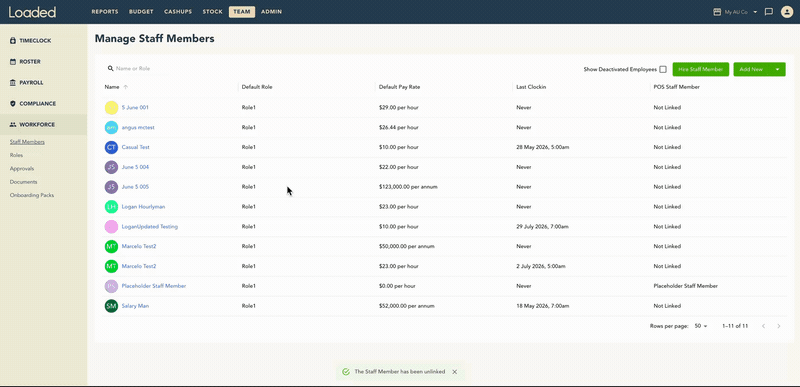This screenshot has width=800, height=387.
Task: Open Staff Members in sidebar
Action: click(27, 142)
